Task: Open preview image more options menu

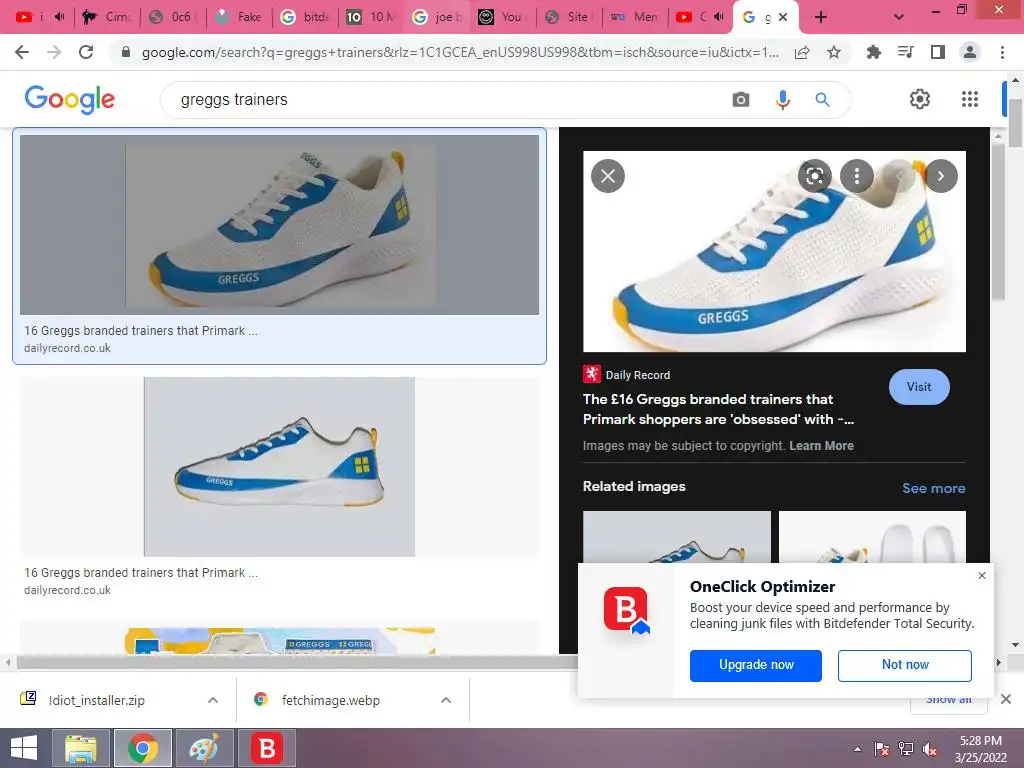Action: point(857,176)
